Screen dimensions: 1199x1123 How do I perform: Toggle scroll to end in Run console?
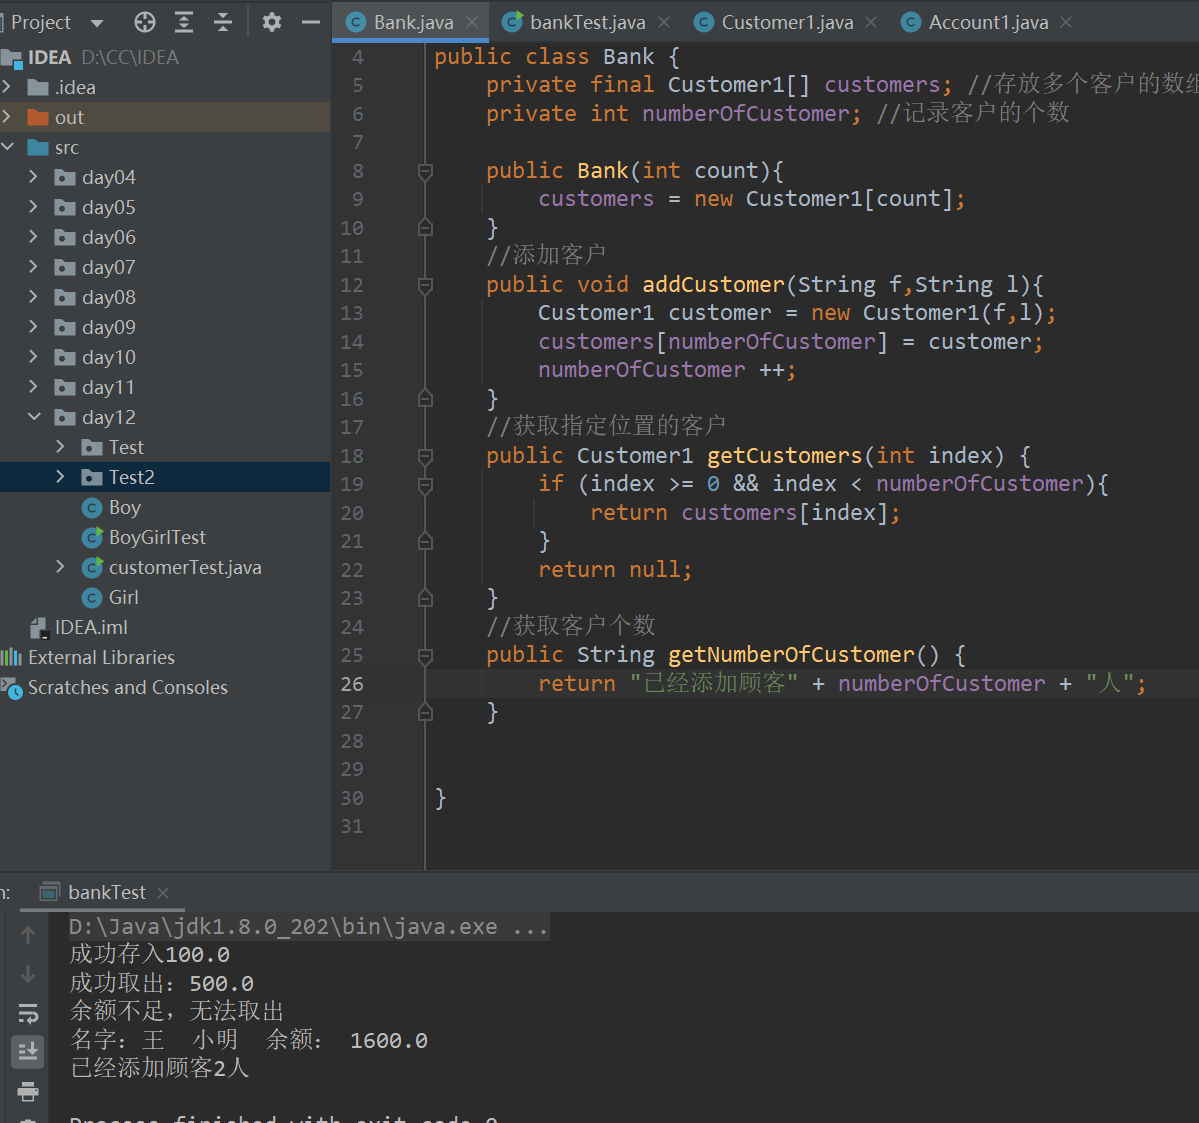(x=28, y=1051)
